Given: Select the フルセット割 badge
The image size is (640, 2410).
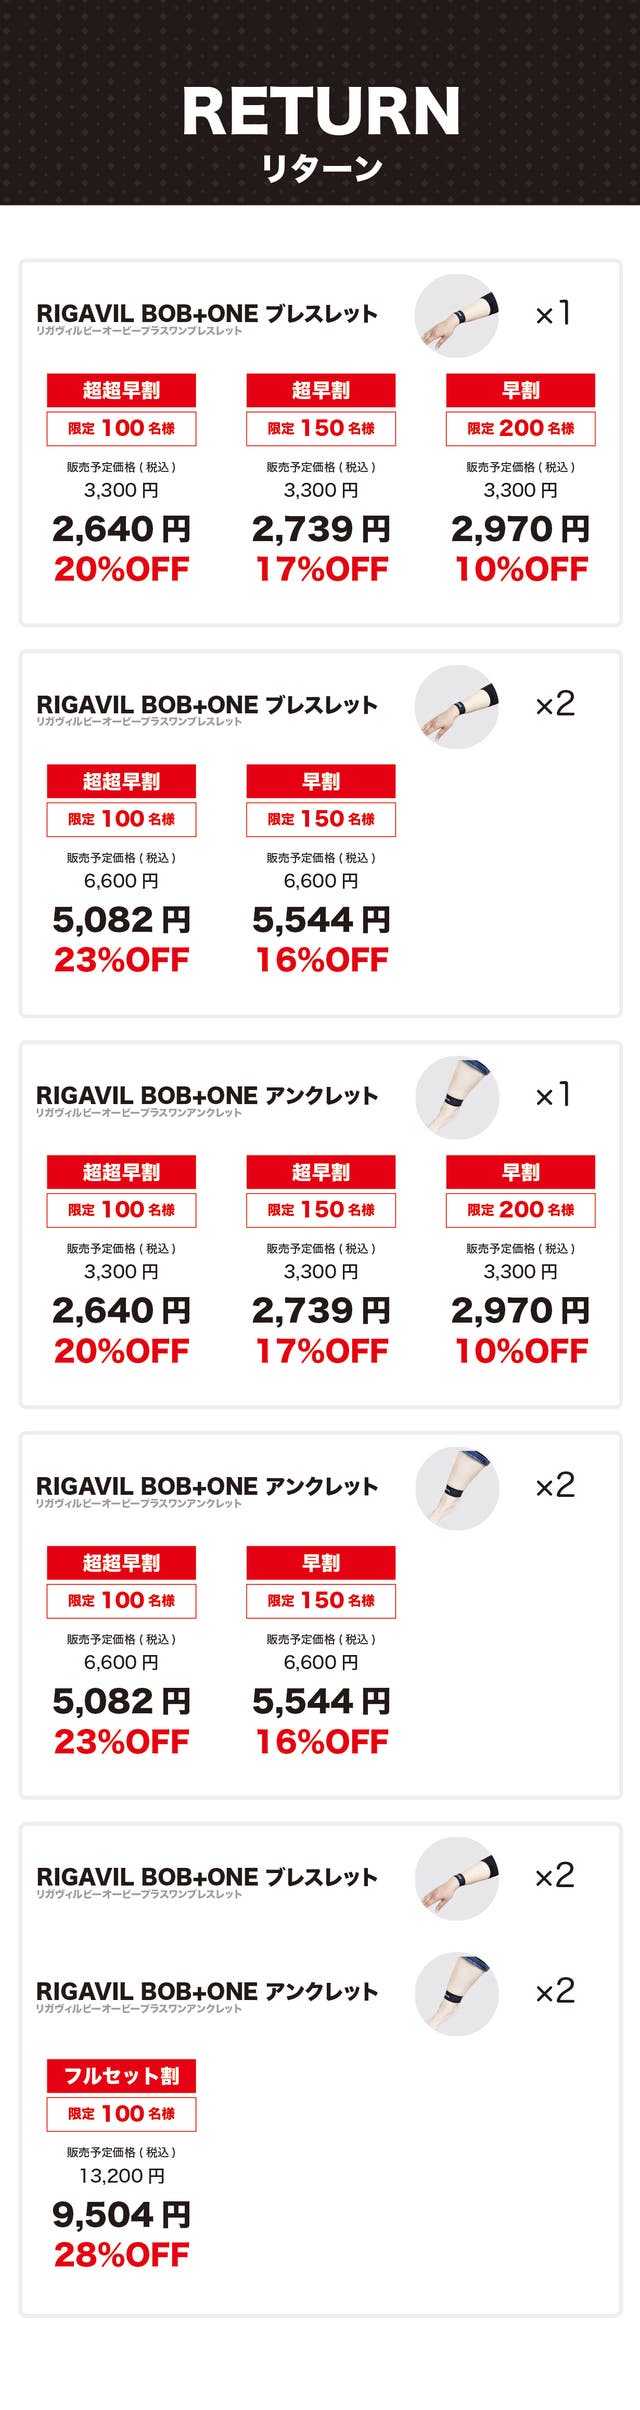Looking at the screenshot, I should tap(121, 2075).
